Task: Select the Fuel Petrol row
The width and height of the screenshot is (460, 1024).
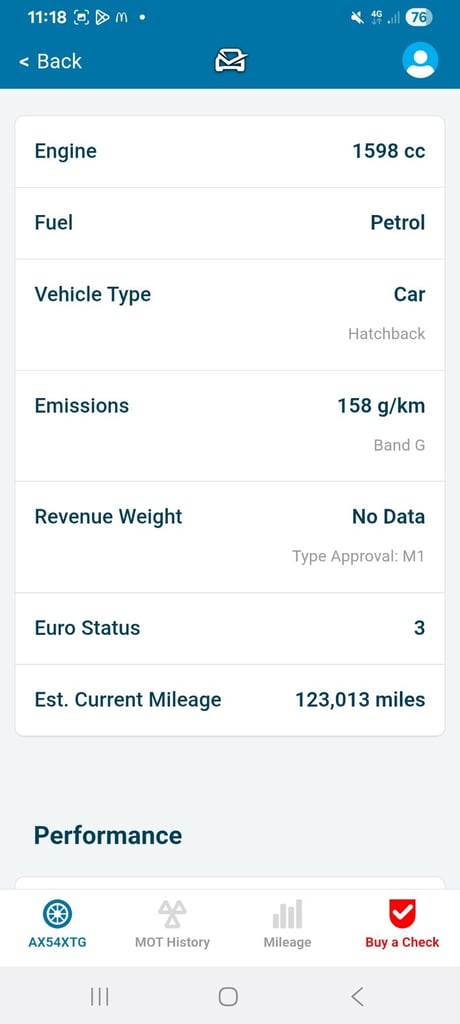Action: pyautogui.click(x=230, y=223)
